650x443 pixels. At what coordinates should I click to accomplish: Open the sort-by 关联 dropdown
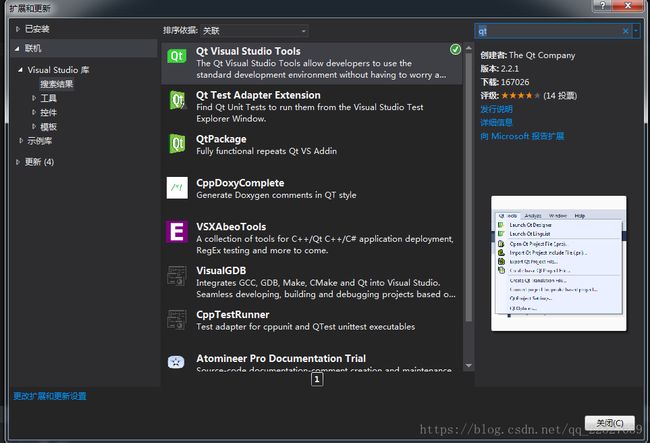pyautogui.click(x=255, y=31)
